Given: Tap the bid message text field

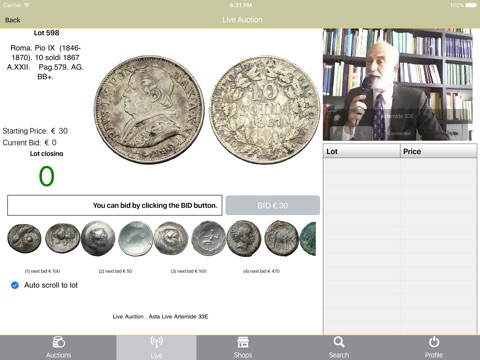Looking at the screenshot, I should (x=115, y=205).
